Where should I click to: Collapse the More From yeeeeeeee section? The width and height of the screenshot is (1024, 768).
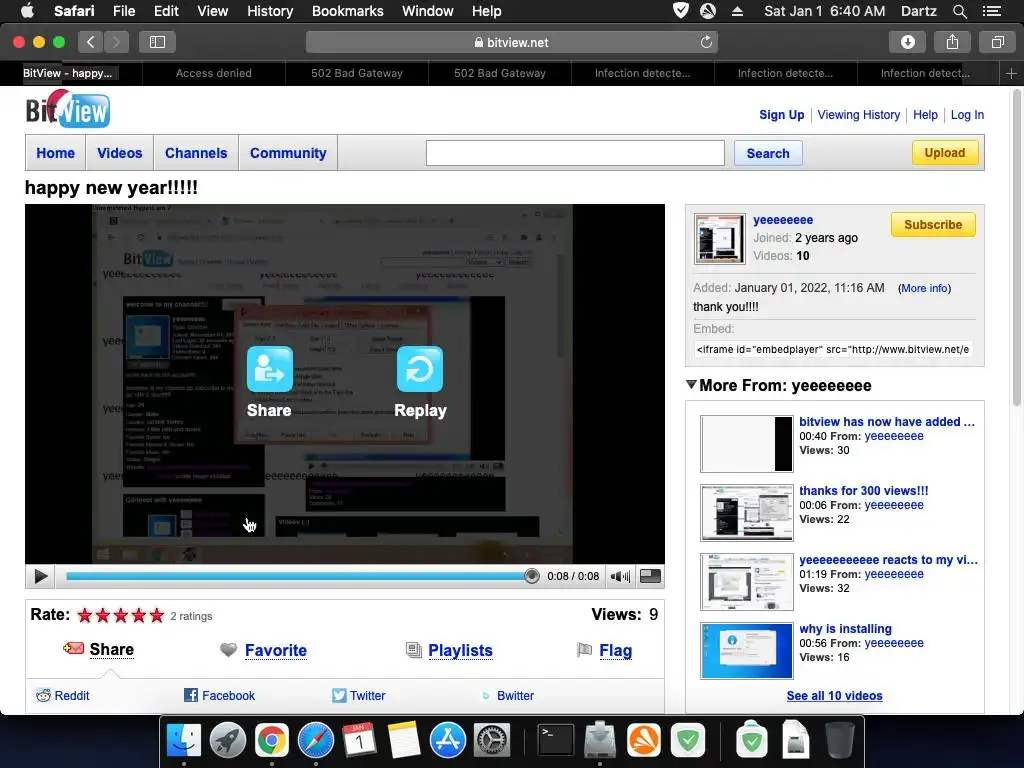pos(692,385)
